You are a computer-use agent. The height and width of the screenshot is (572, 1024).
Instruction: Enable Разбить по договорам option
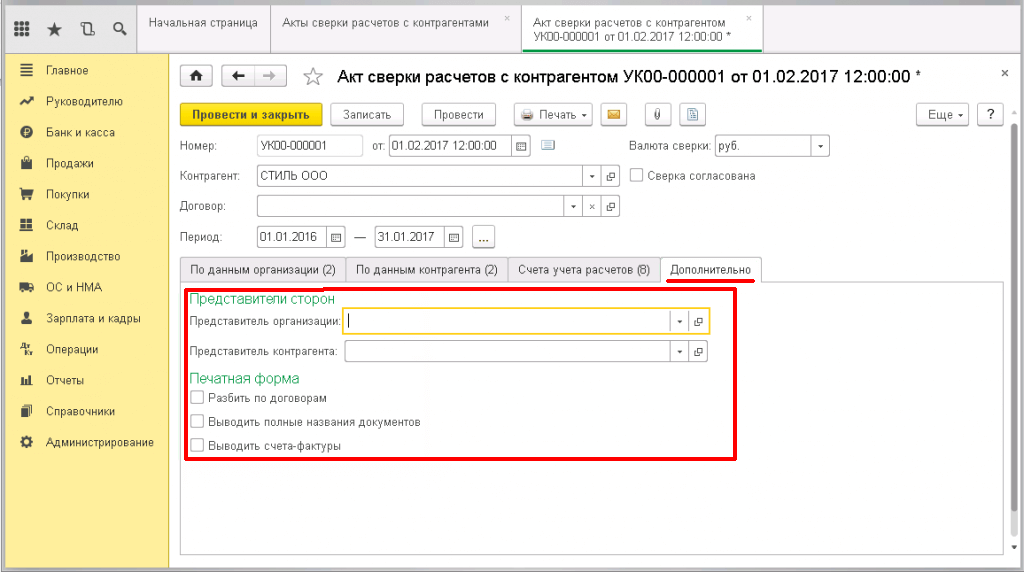click(197, 397)
